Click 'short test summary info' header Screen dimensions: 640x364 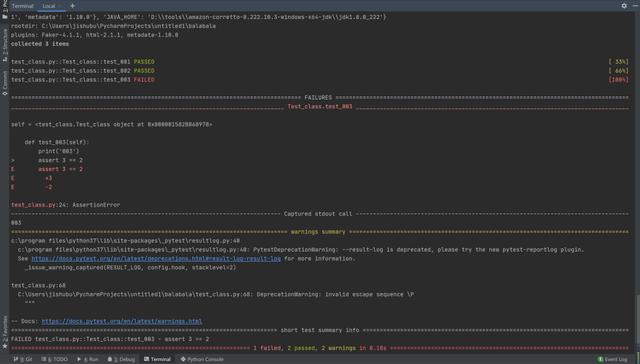pyautogui.click(x=320, y=331)
